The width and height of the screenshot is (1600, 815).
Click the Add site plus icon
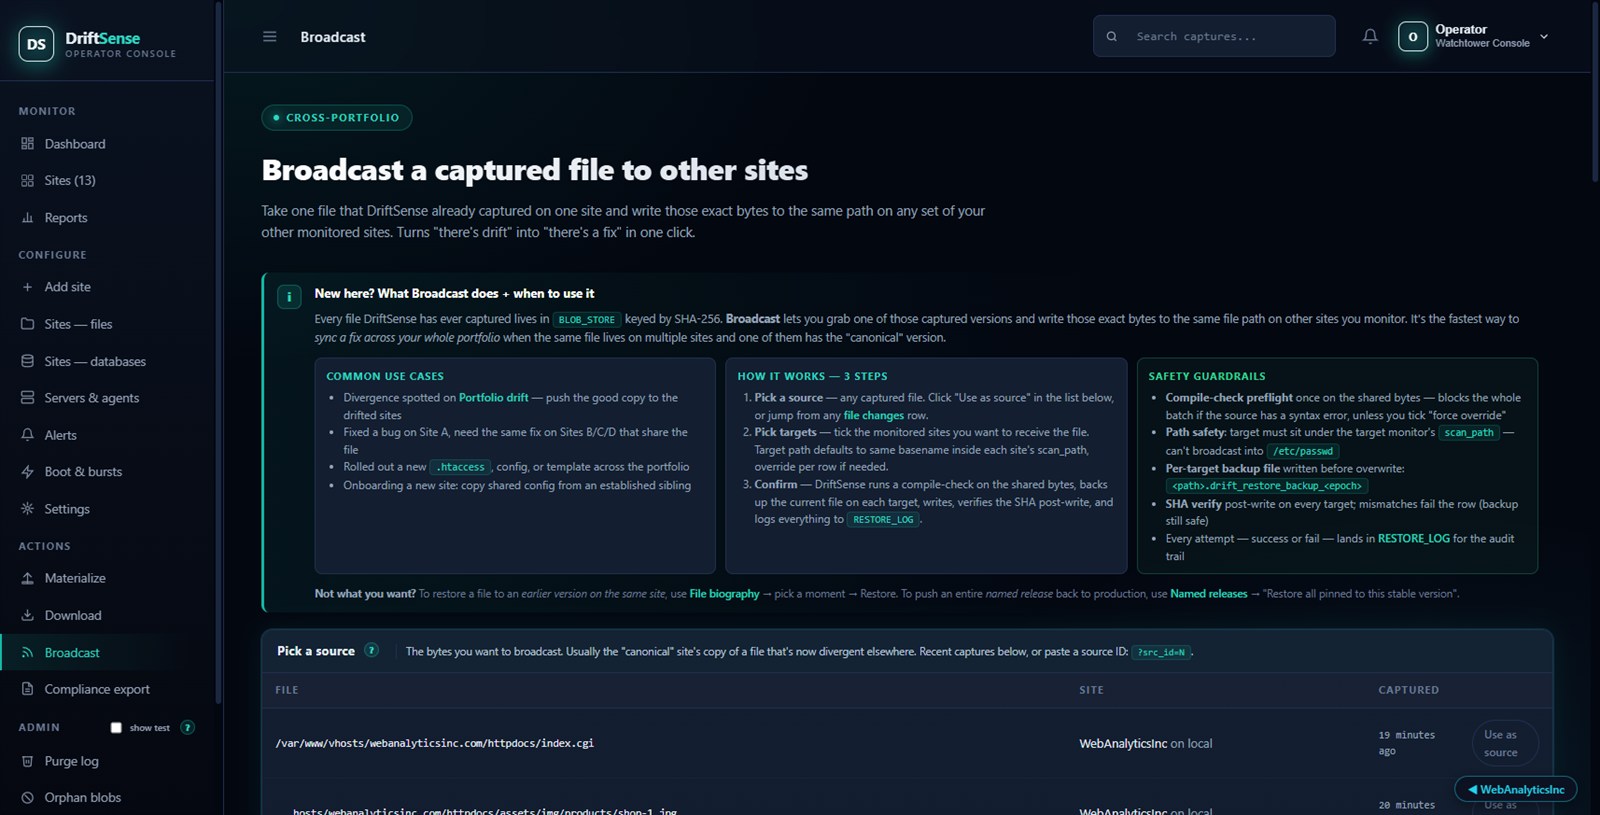[x=27, y=287]
